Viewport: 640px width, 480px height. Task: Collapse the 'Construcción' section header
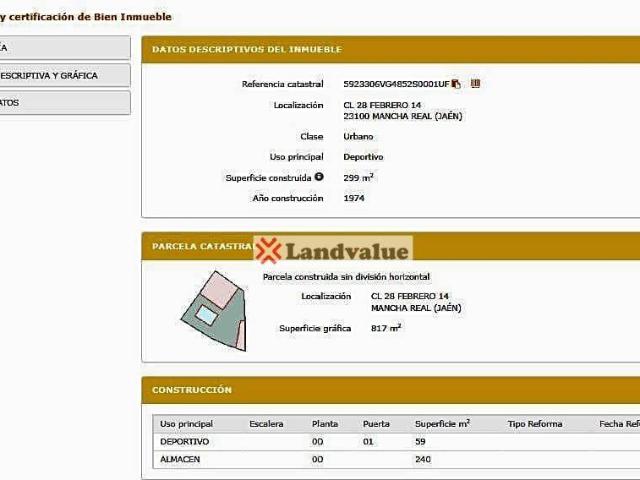coord(192,390)
